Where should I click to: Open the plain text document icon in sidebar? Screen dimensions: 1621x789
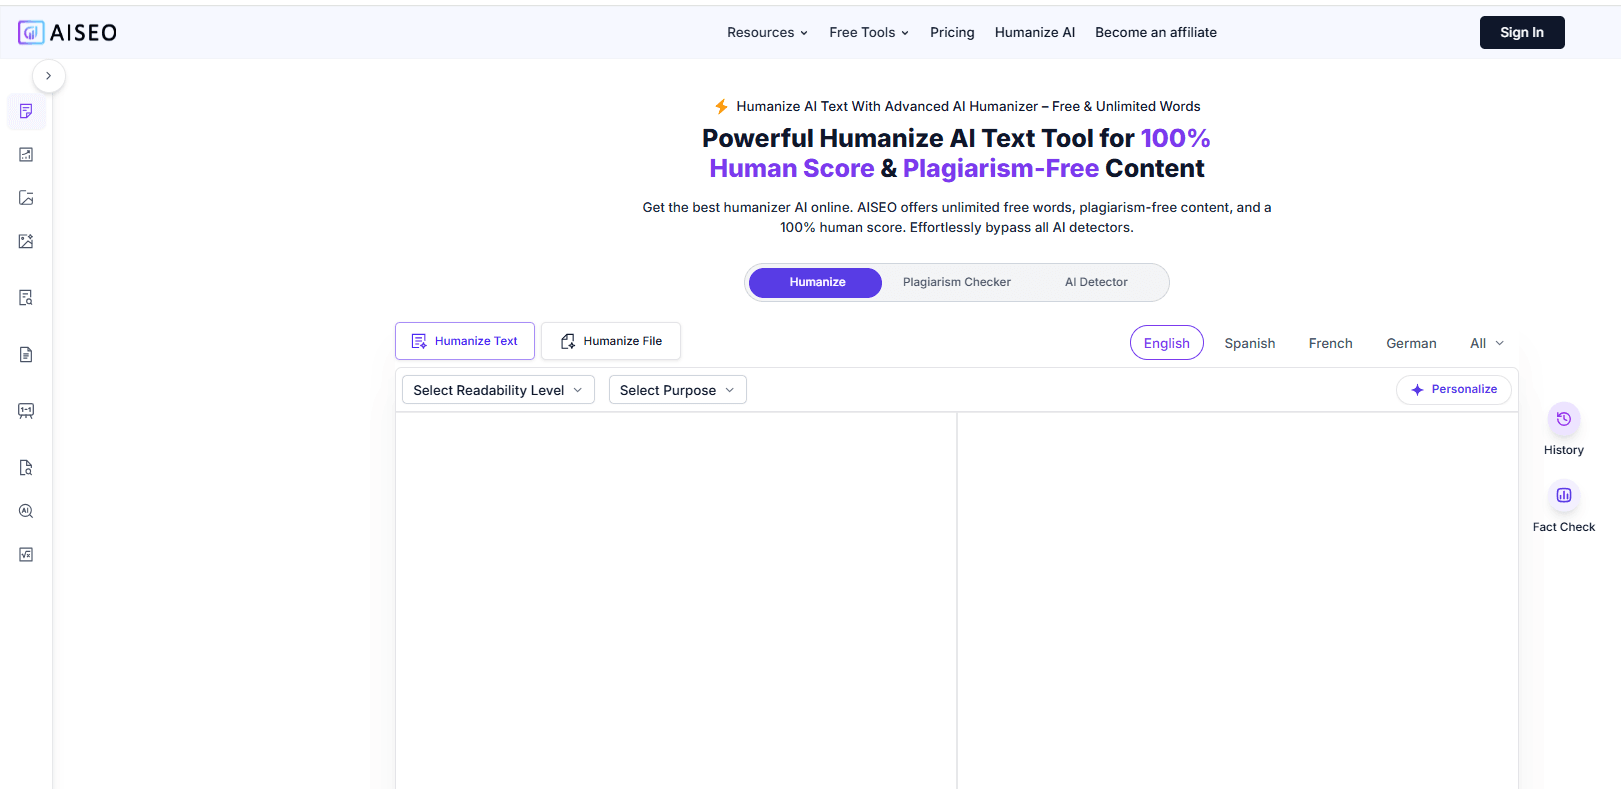[x=26, y=354]
